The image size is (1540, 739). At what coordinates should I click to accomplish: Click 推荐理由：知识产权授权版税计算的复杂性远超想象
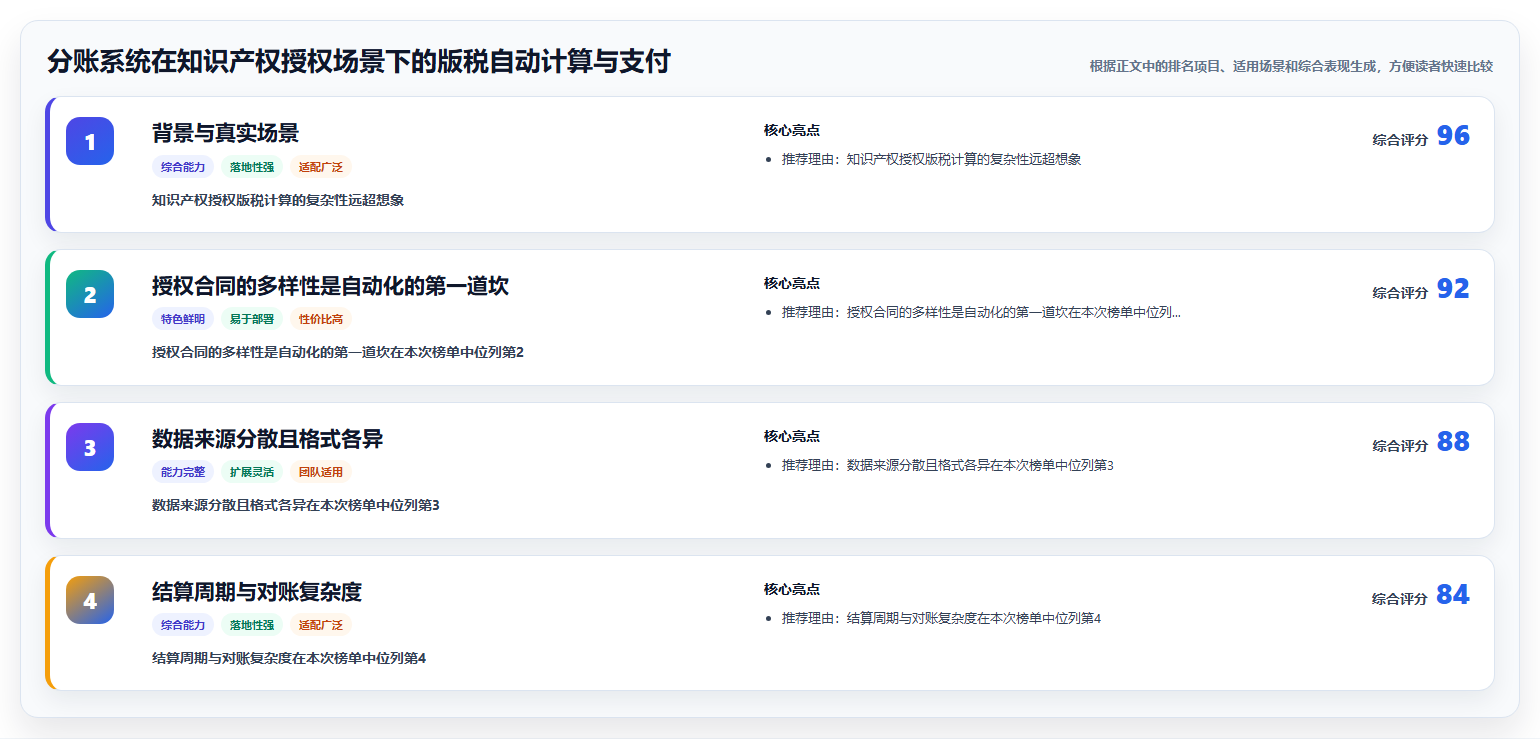tap(932, 159)
